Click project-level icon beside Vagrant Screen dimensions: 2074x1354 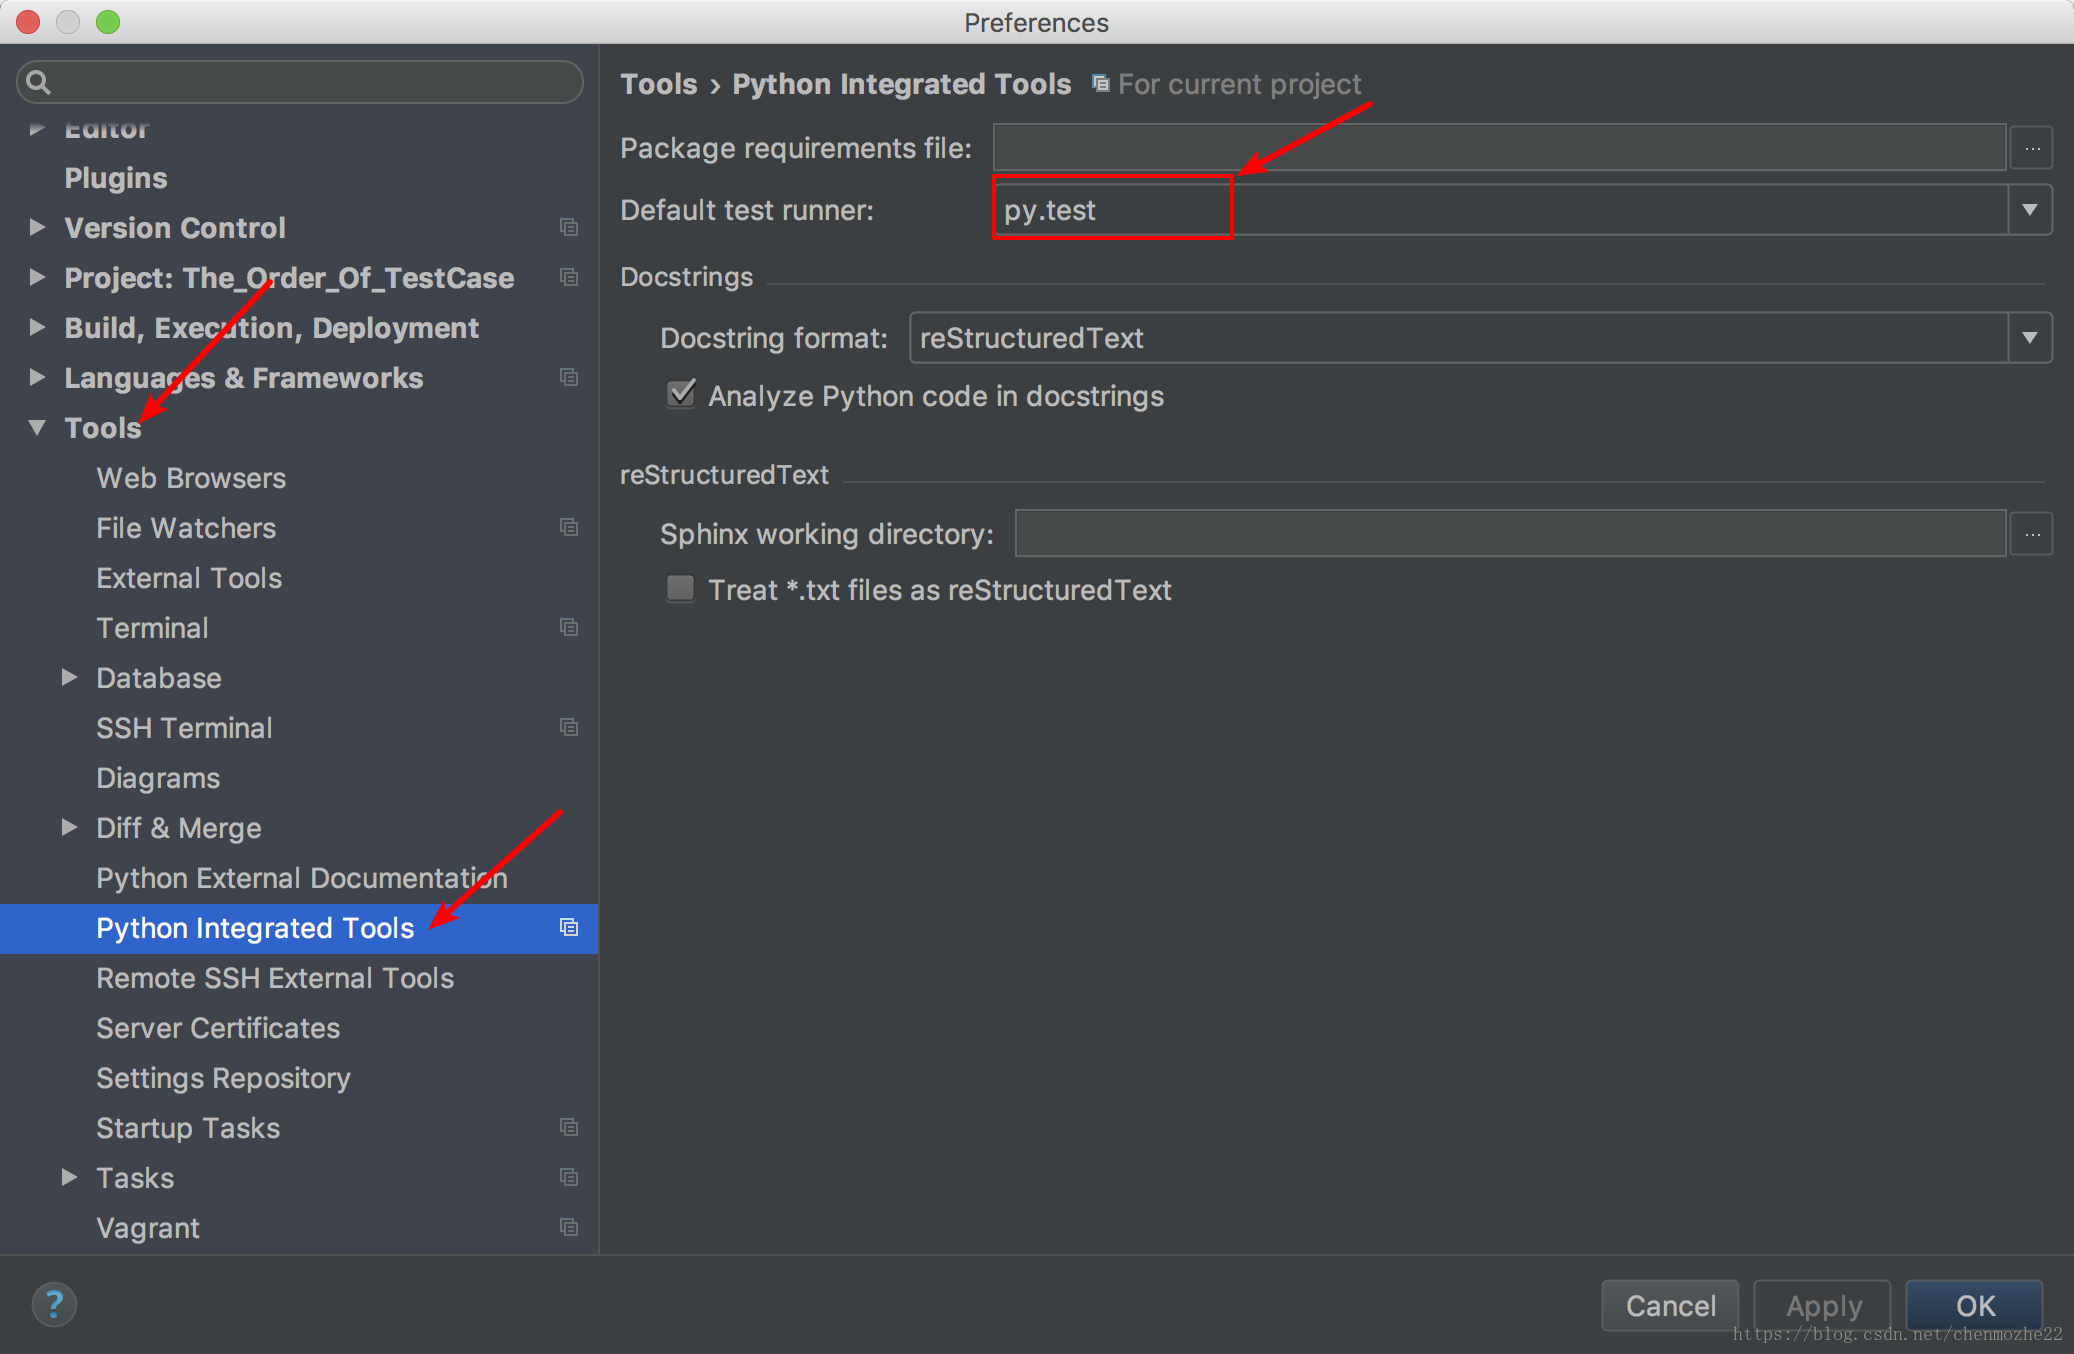[x=569, y=1228]
